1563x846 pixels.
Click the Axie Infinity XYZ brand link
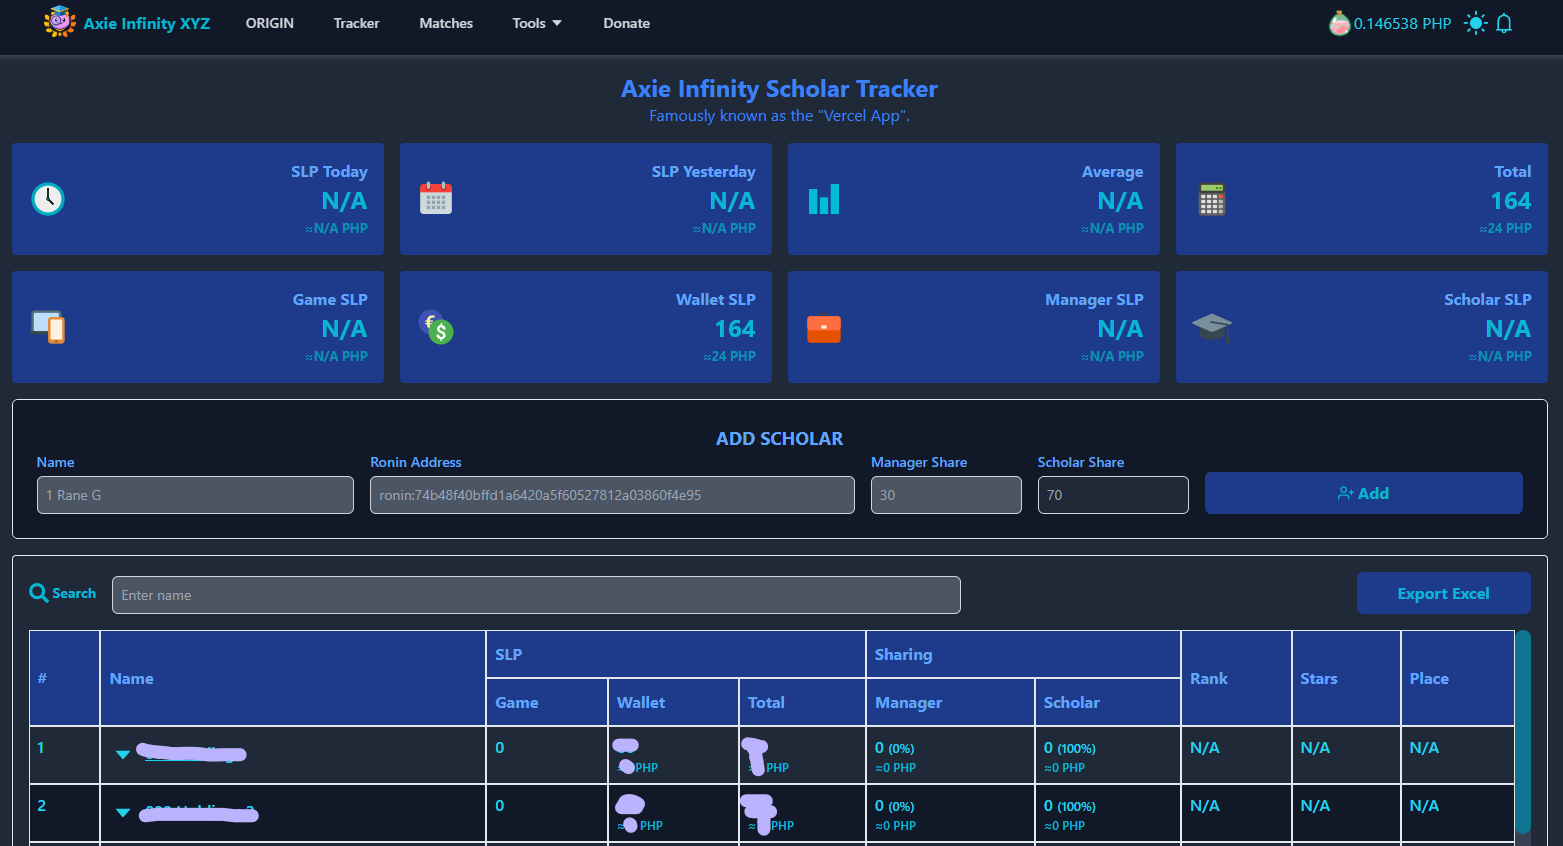pyautogui.click(x=147, y=23)
